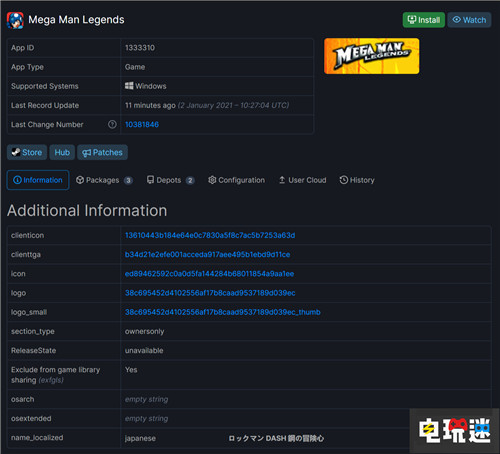The width and height of the screenshot is (500, 454).
Task: Open the clienttga hash link
Action: (x=207, y=255)
